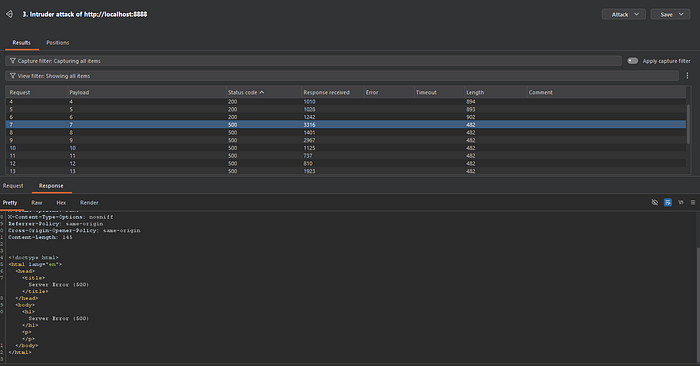Click the Status code sort arrow
Viewport: 700px width, 366px height.
(x=262, y=92)
